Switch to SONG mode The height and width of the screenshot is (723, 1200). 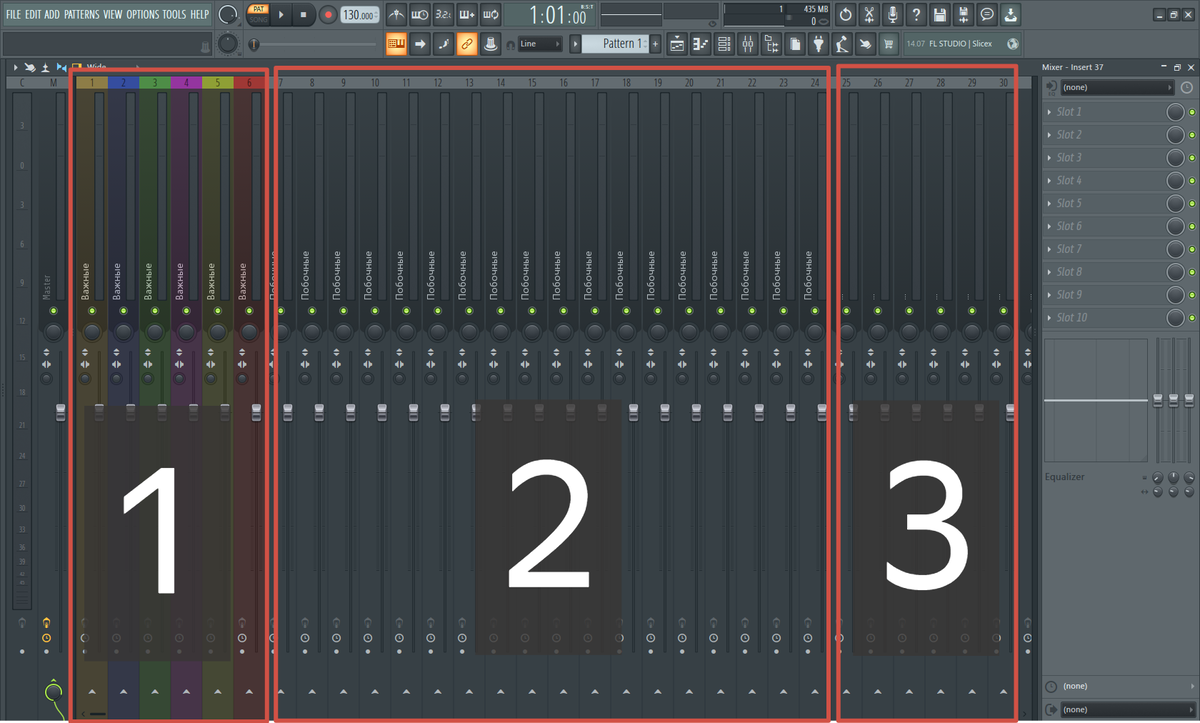258,20
